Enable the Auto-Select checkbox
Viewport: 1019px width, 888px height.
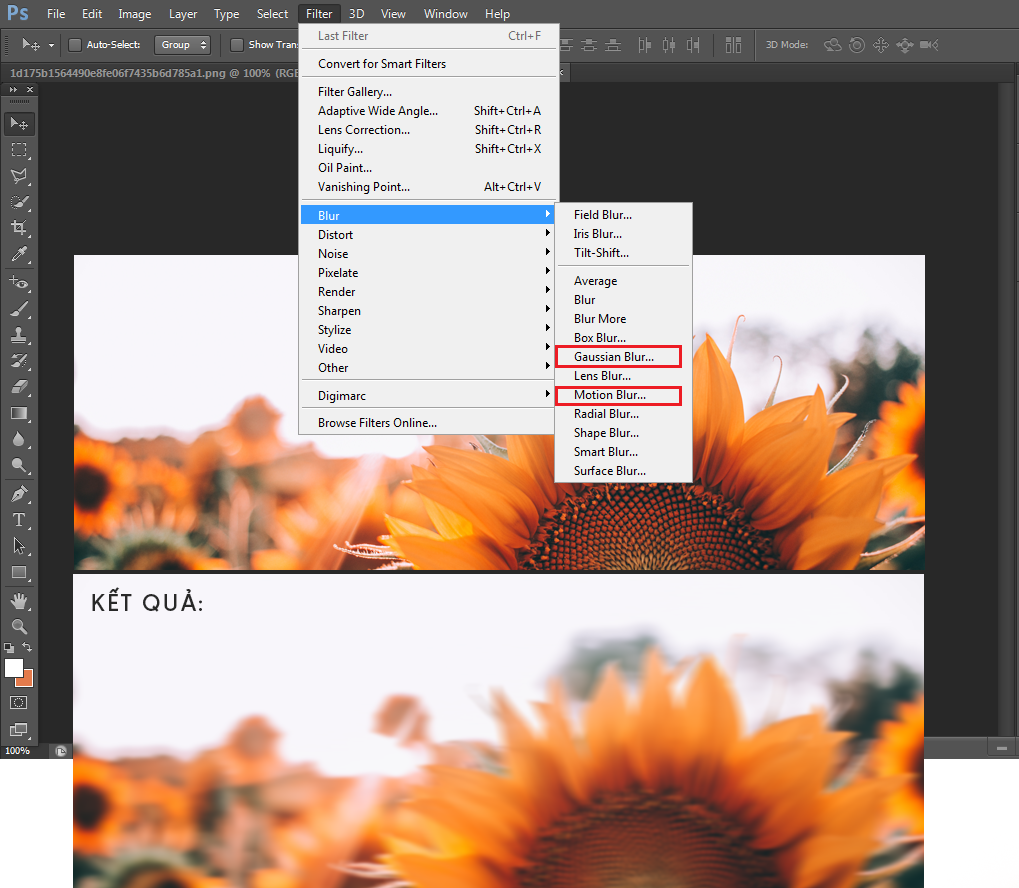pos(75,45)
